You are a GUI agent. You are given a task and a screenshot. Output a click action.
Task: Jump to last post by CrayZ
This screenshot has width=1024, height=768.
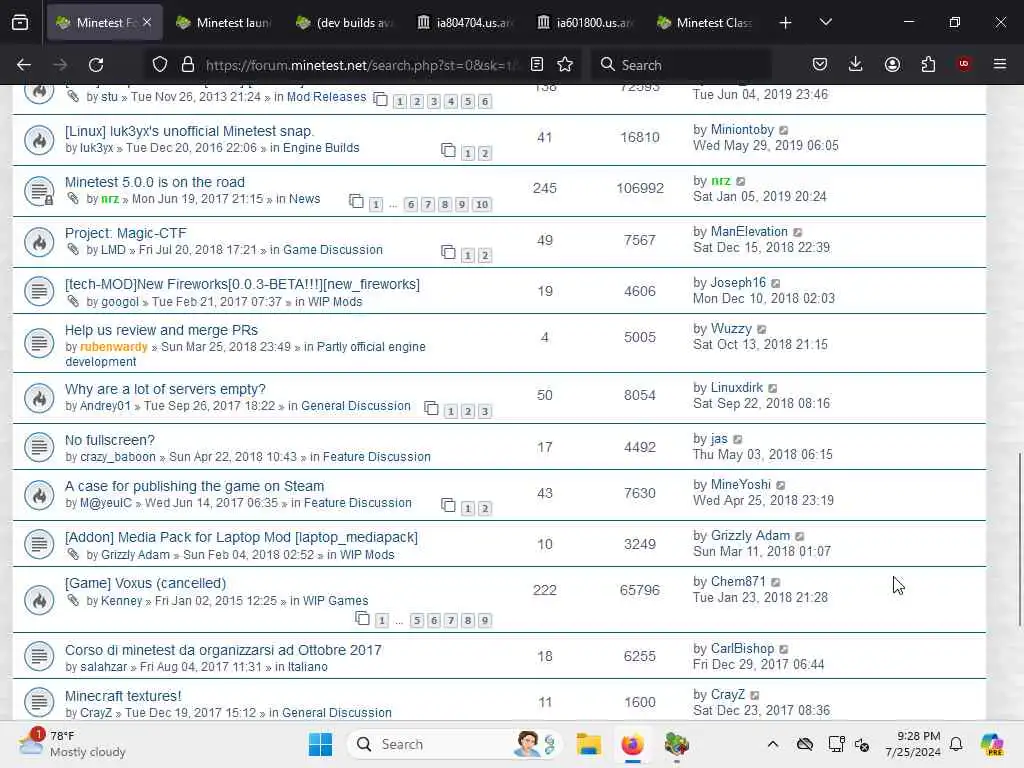(x=755, y=696)
